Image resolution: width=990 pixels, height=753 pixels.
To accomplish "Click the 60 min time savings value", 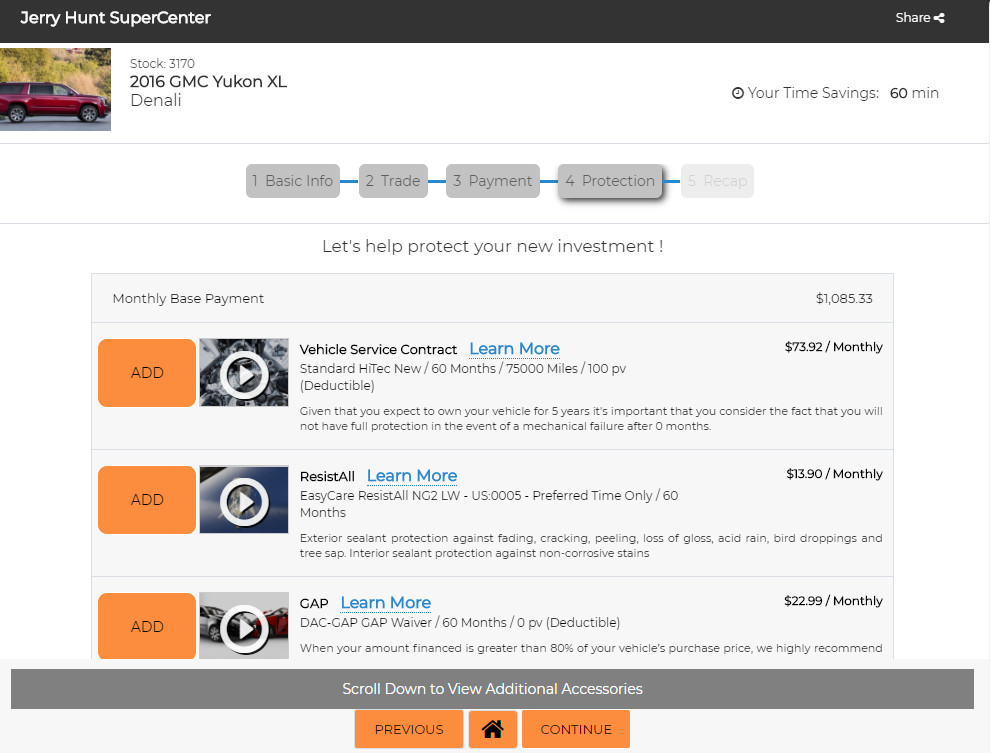I will (914, 93).
